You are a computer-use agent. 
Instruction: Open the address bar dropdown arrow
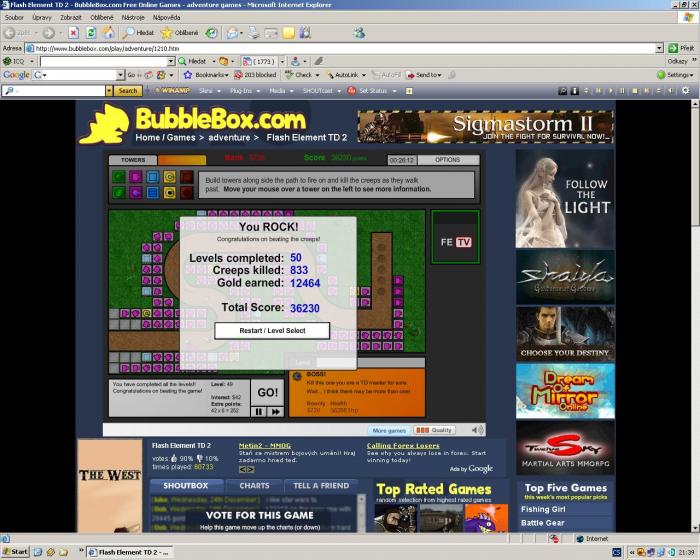pos(659,48)
